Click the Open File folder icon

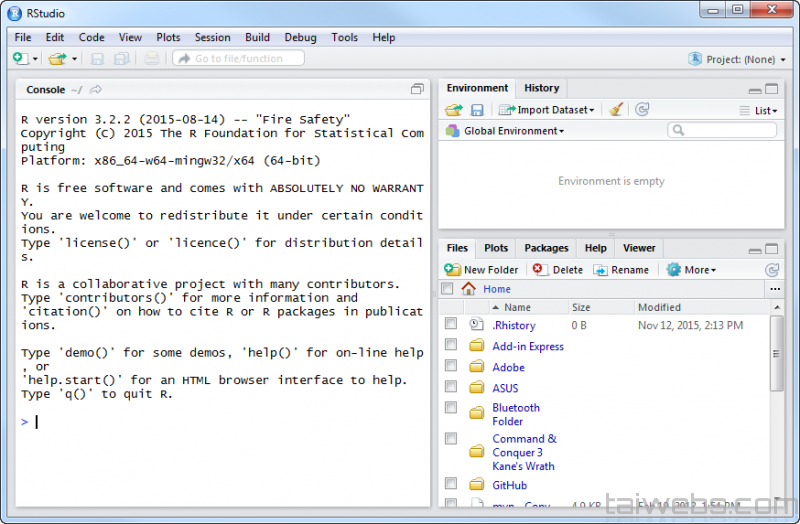coord(57,59)
